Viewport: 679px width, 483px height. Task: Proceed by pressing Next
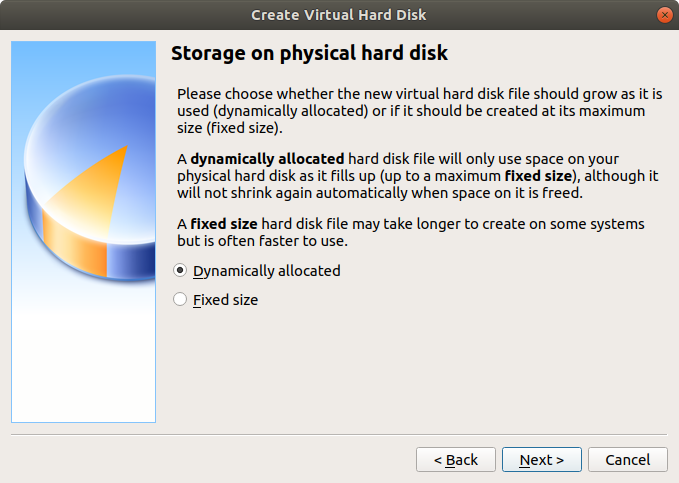(x=541, y=460)
